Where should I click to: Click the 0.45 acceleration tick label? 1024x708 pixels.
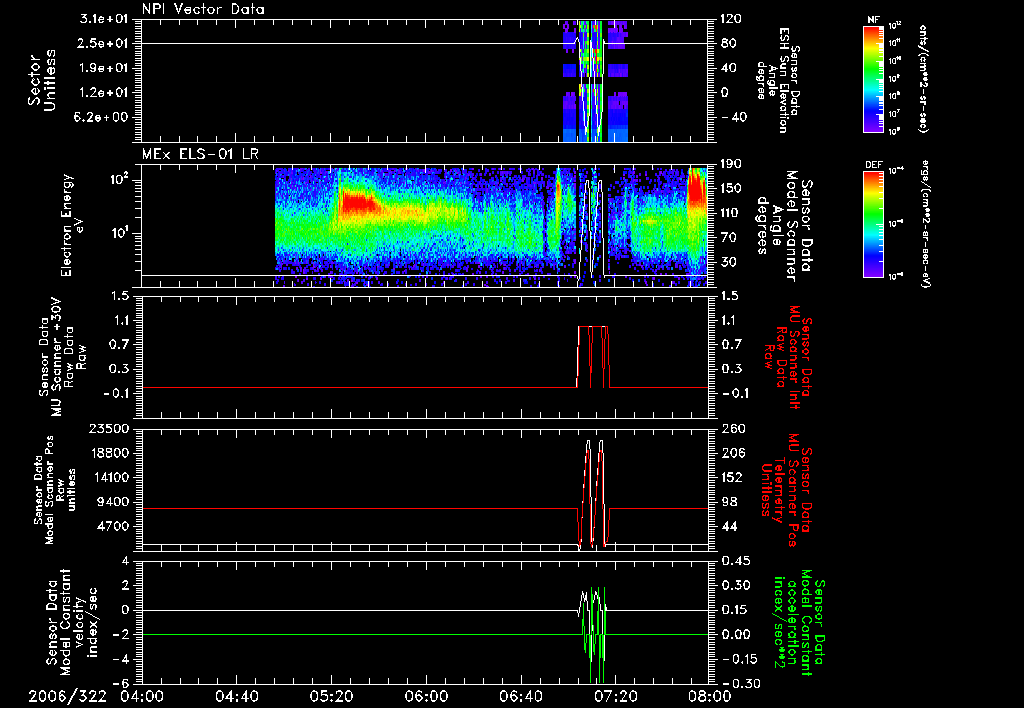pyautogui.click(x=734, y=561)
